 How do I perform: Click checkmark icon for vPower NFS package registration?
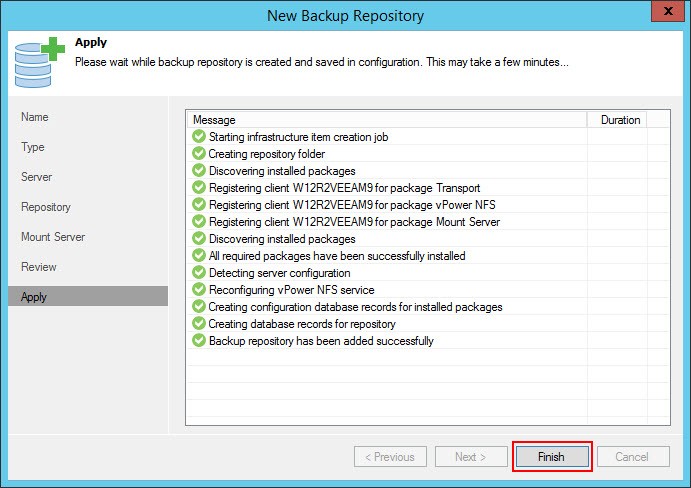coord(199,205)
